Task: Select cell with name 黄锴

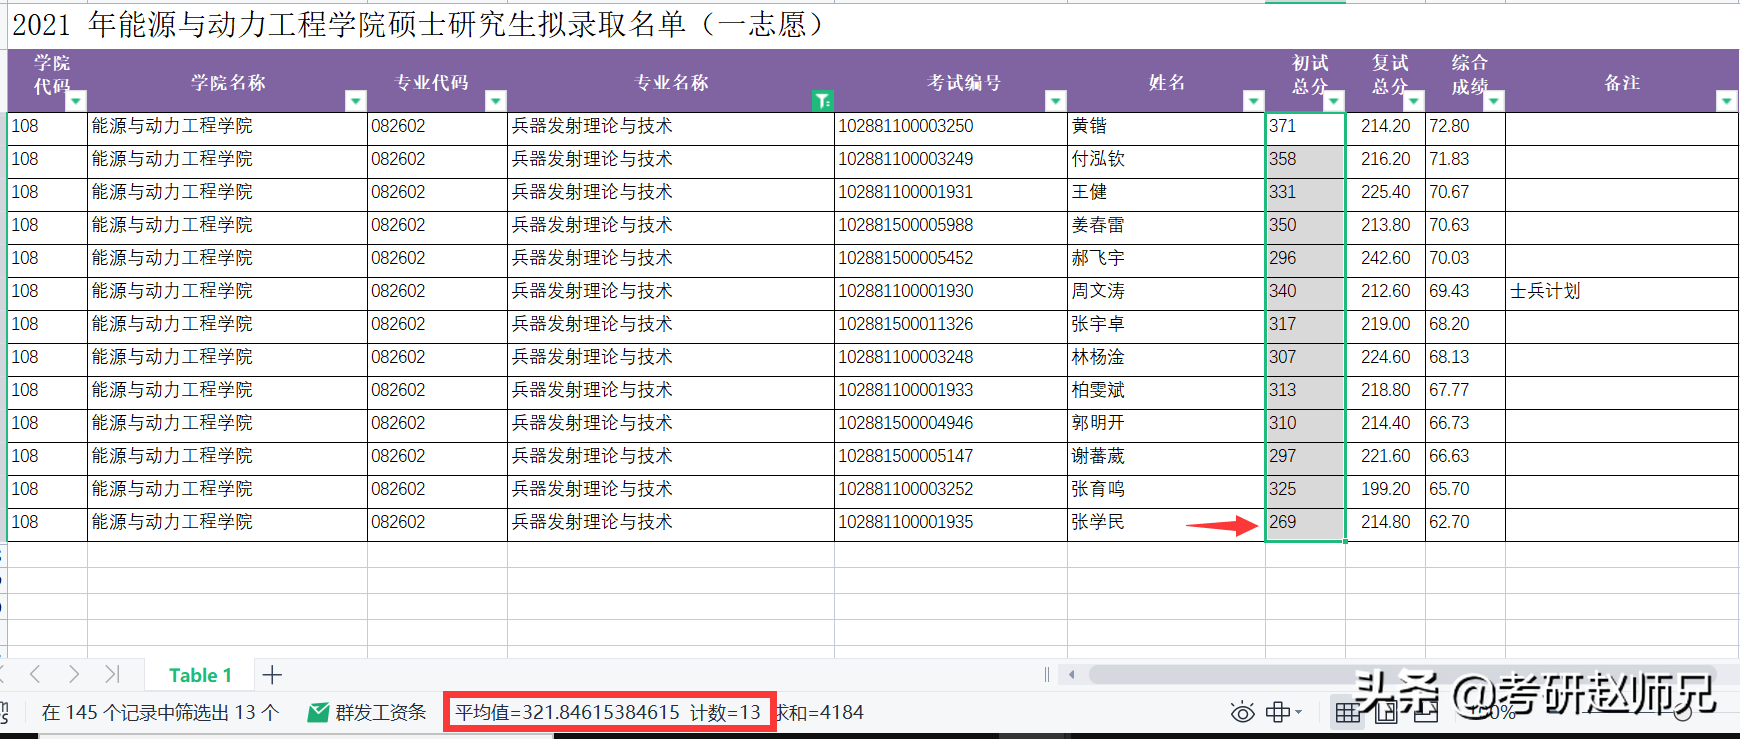Action: (1166, 126)
